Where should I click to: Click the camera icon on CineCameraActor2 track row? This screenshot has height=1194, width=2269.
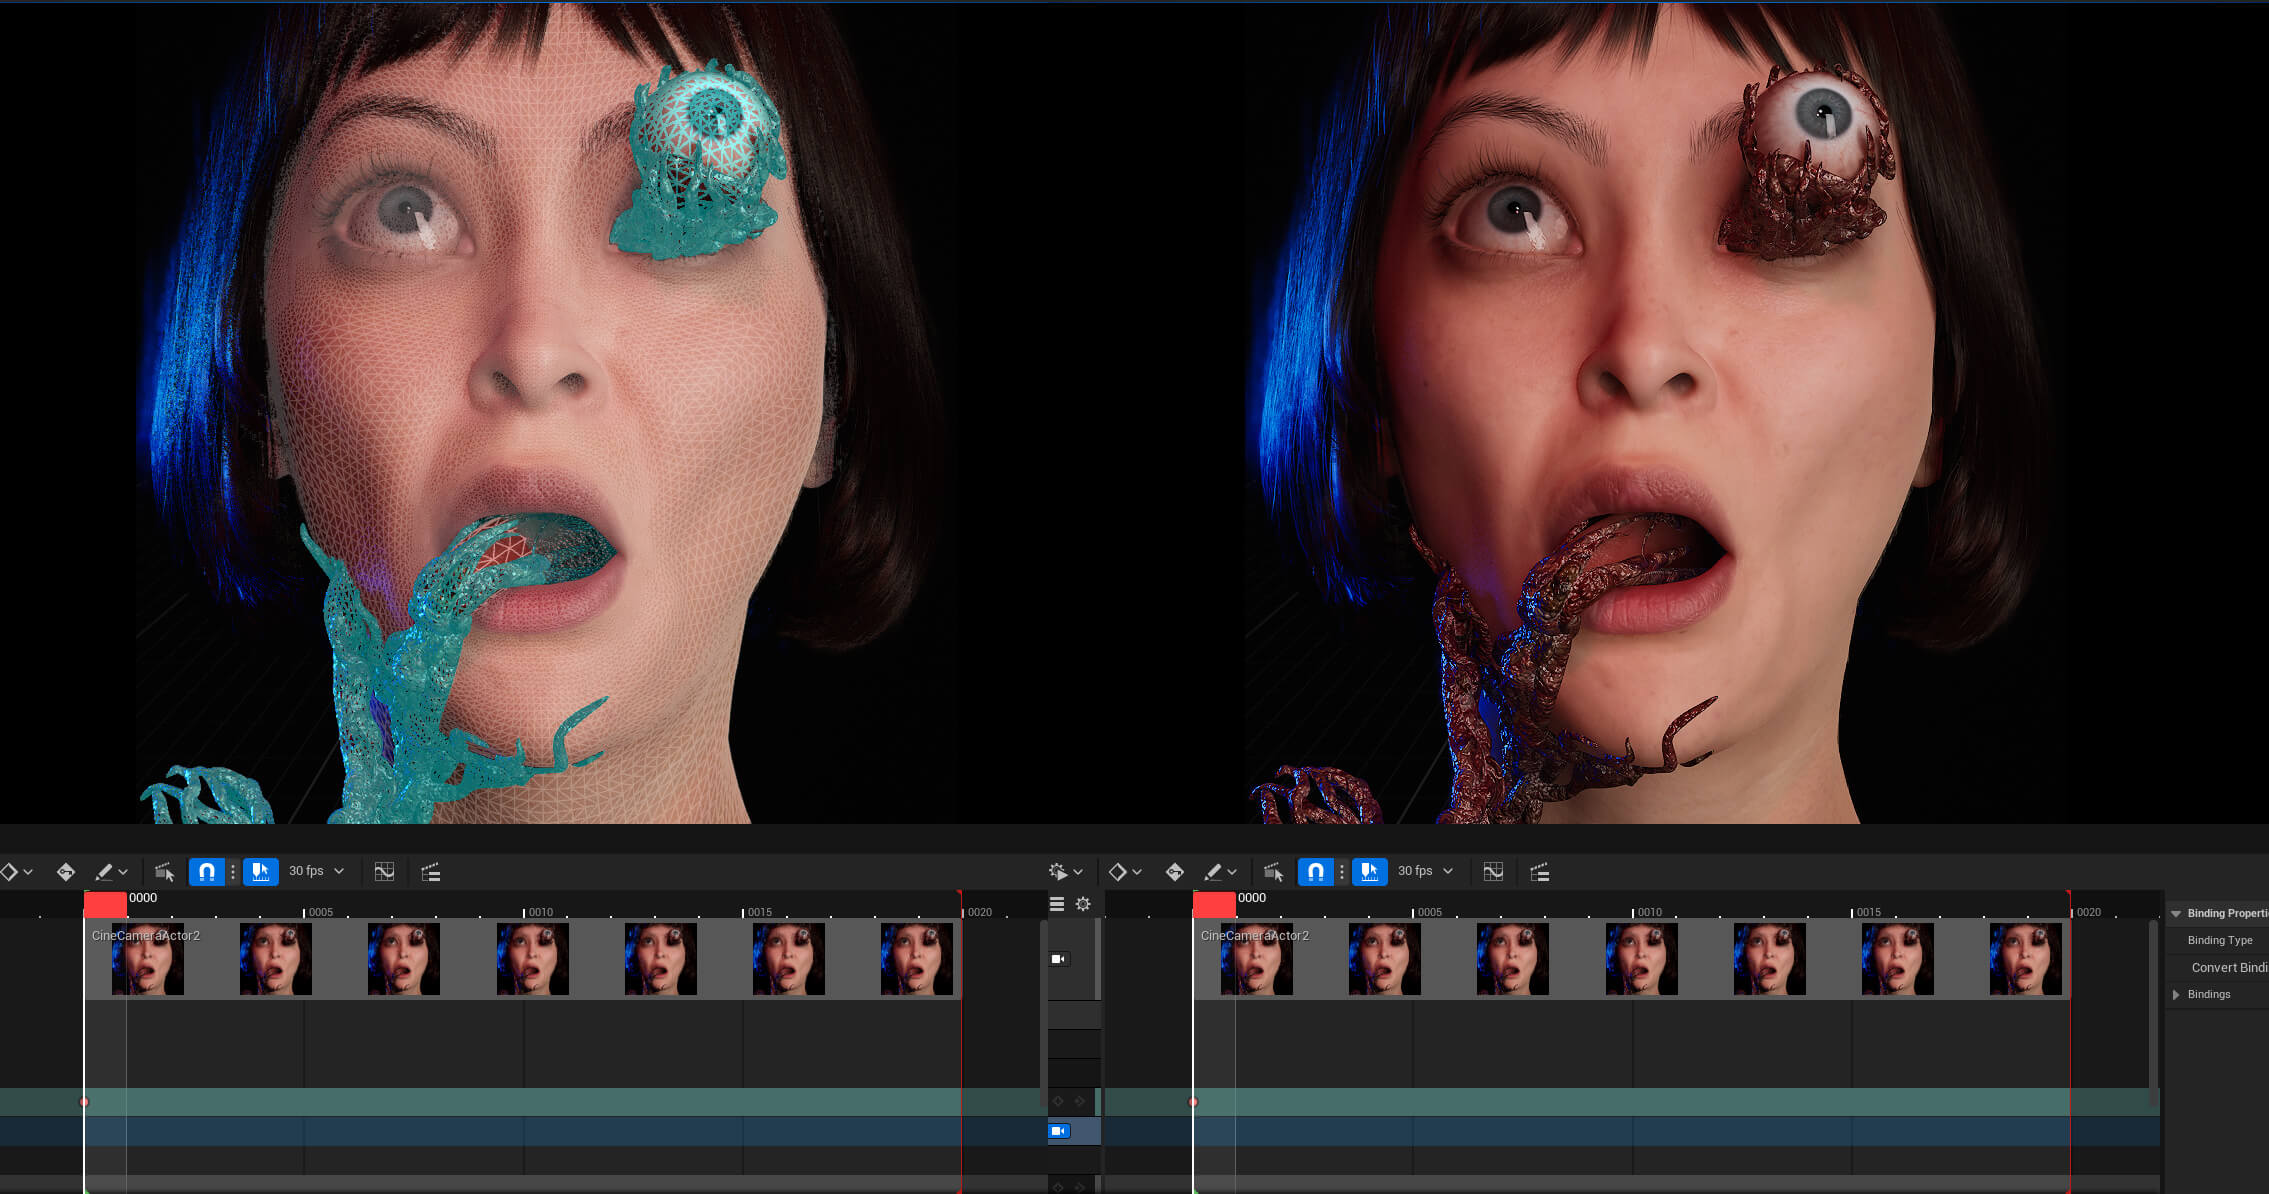coord(1059,959)
